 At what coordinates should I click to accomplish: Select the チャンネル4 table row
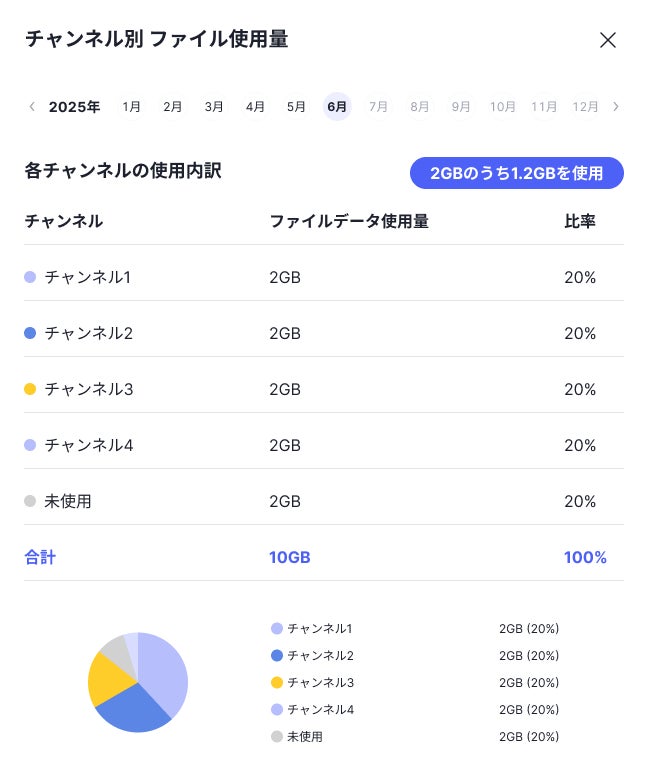[x=324, y=445]
